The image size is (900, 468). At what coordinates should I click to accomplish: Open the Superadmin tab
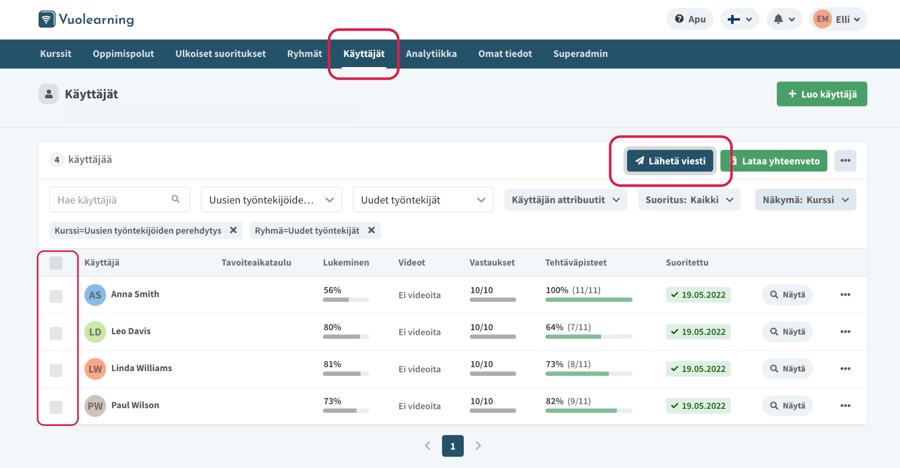pyautogui.click(x=580, y=54)
